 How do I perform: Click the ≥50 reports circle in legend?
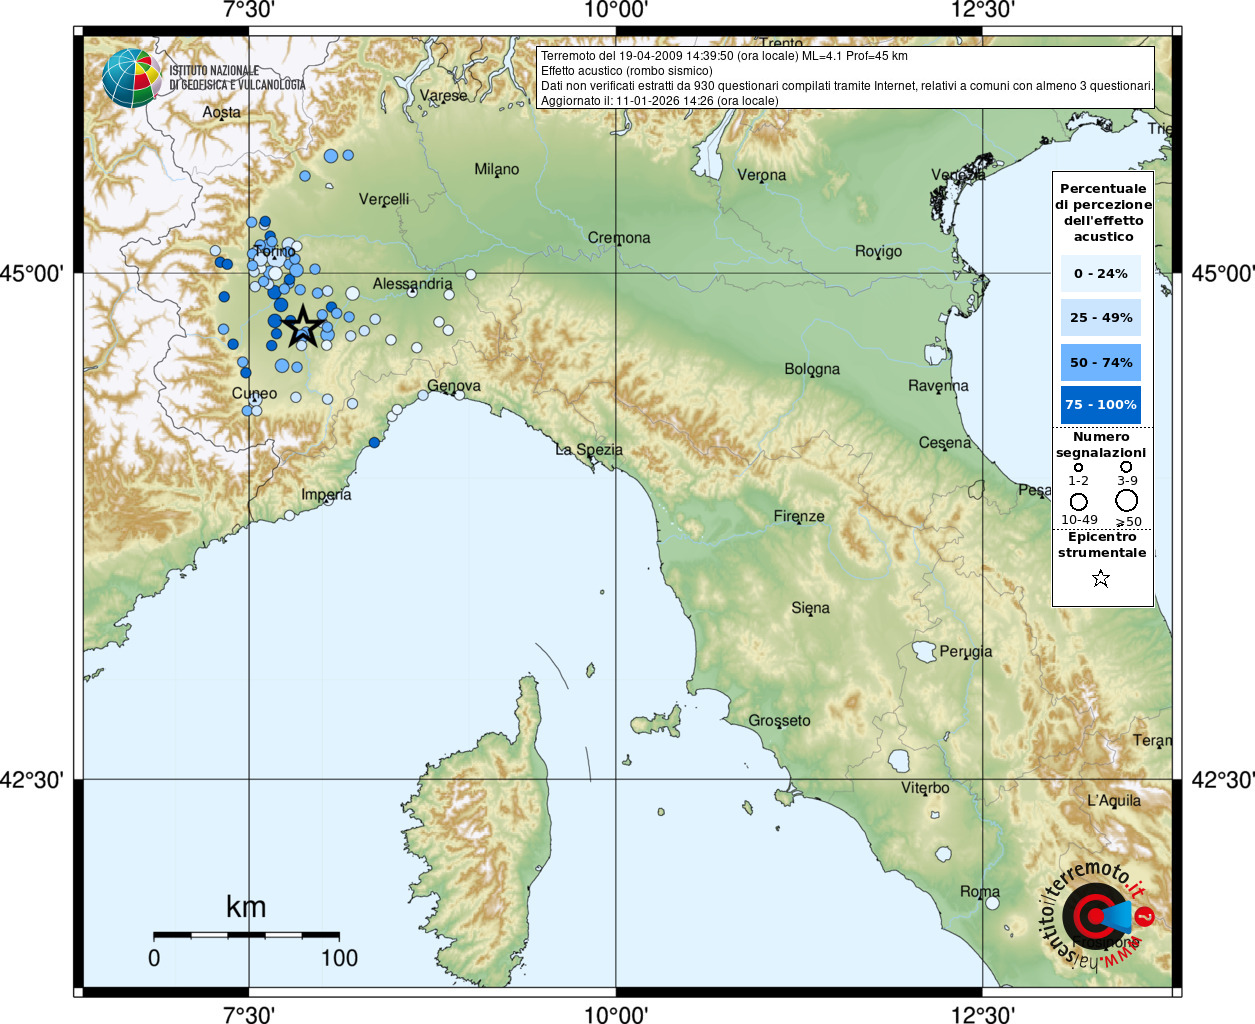coord(1127,501)
